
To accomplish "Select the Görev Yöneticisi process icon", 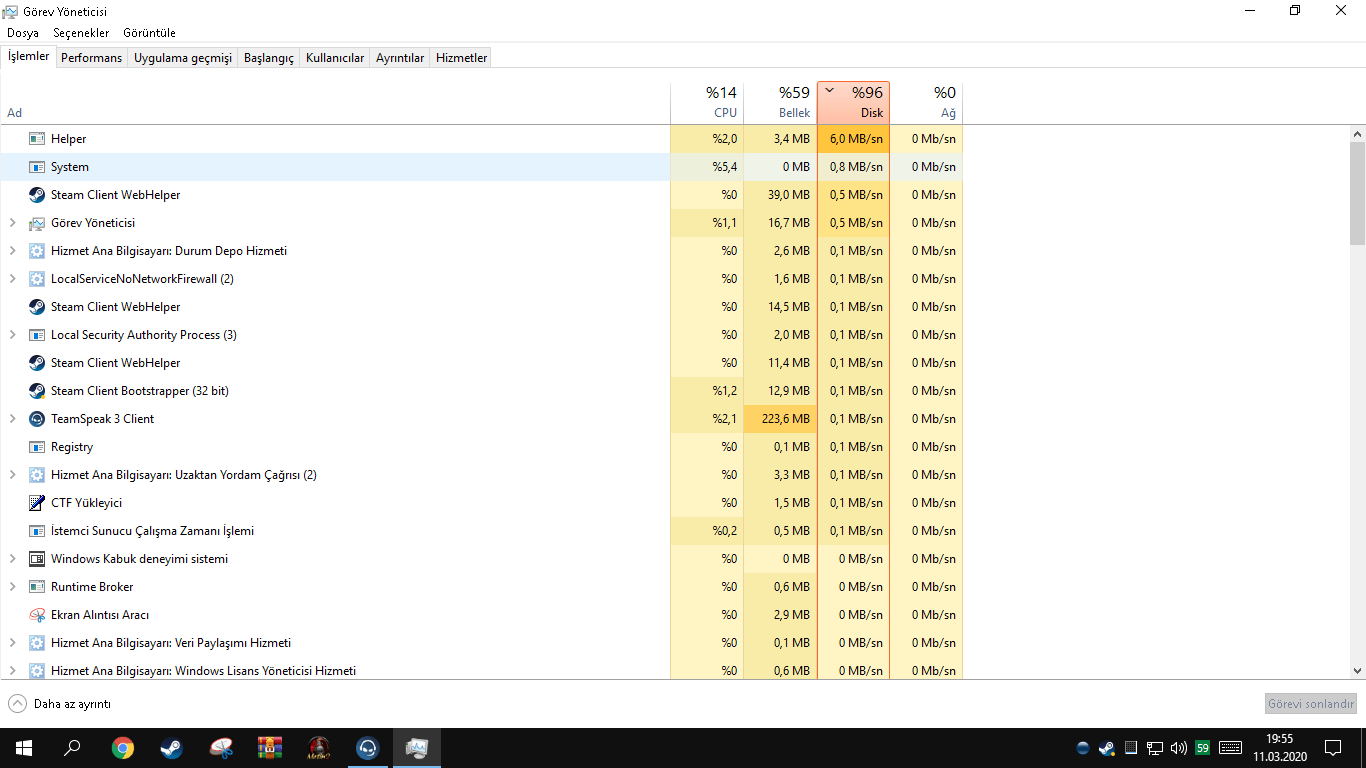I will [x=37, y=223].
